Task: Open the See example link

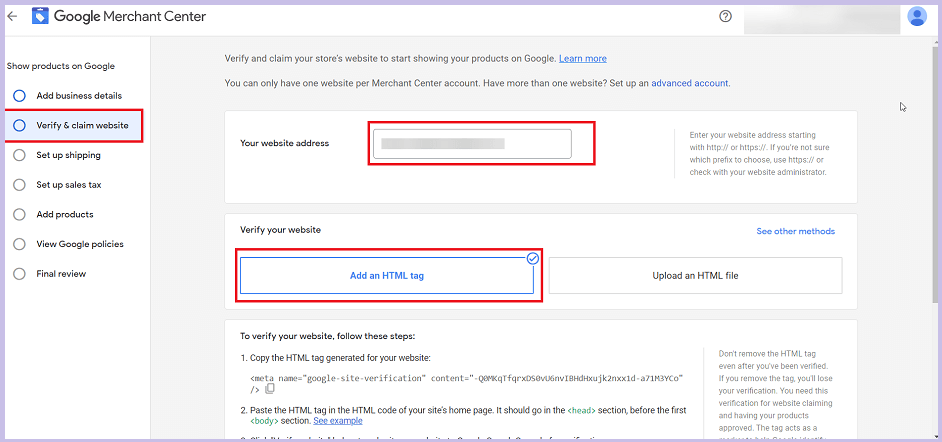Action: [x=338, y=420]
